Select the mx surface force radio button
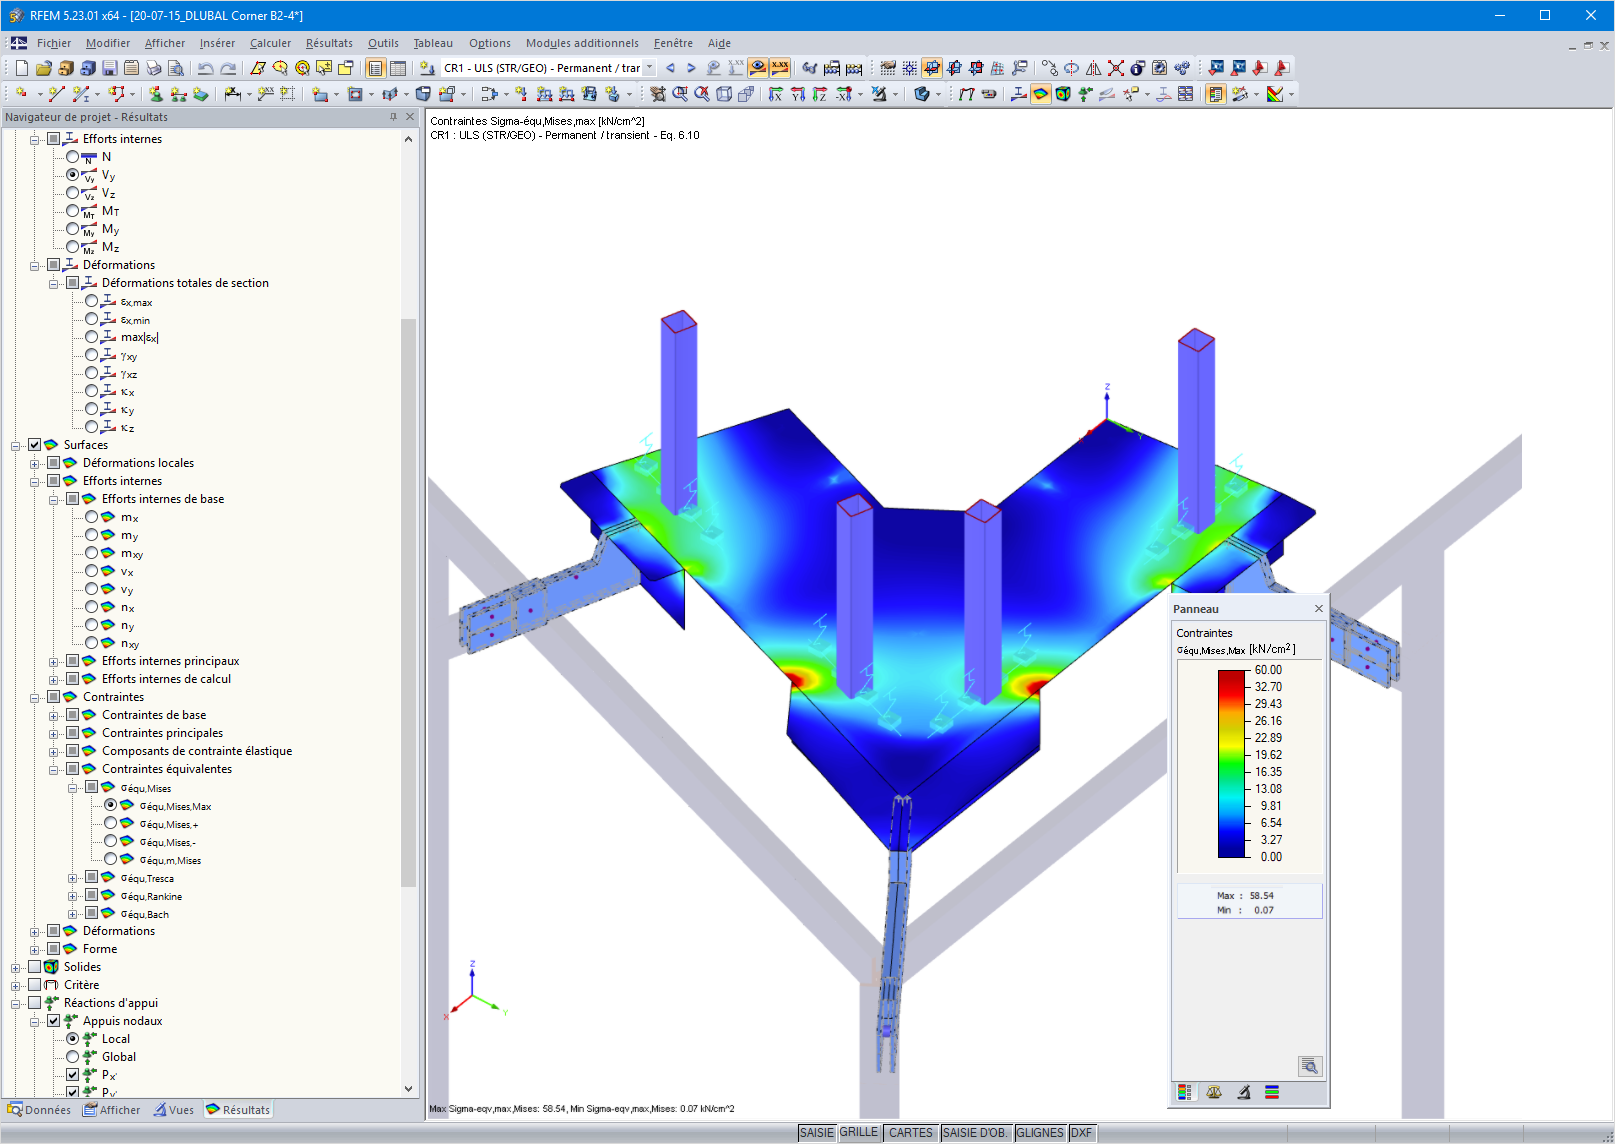1615x1144 pixels. click(x=92, y=517)
